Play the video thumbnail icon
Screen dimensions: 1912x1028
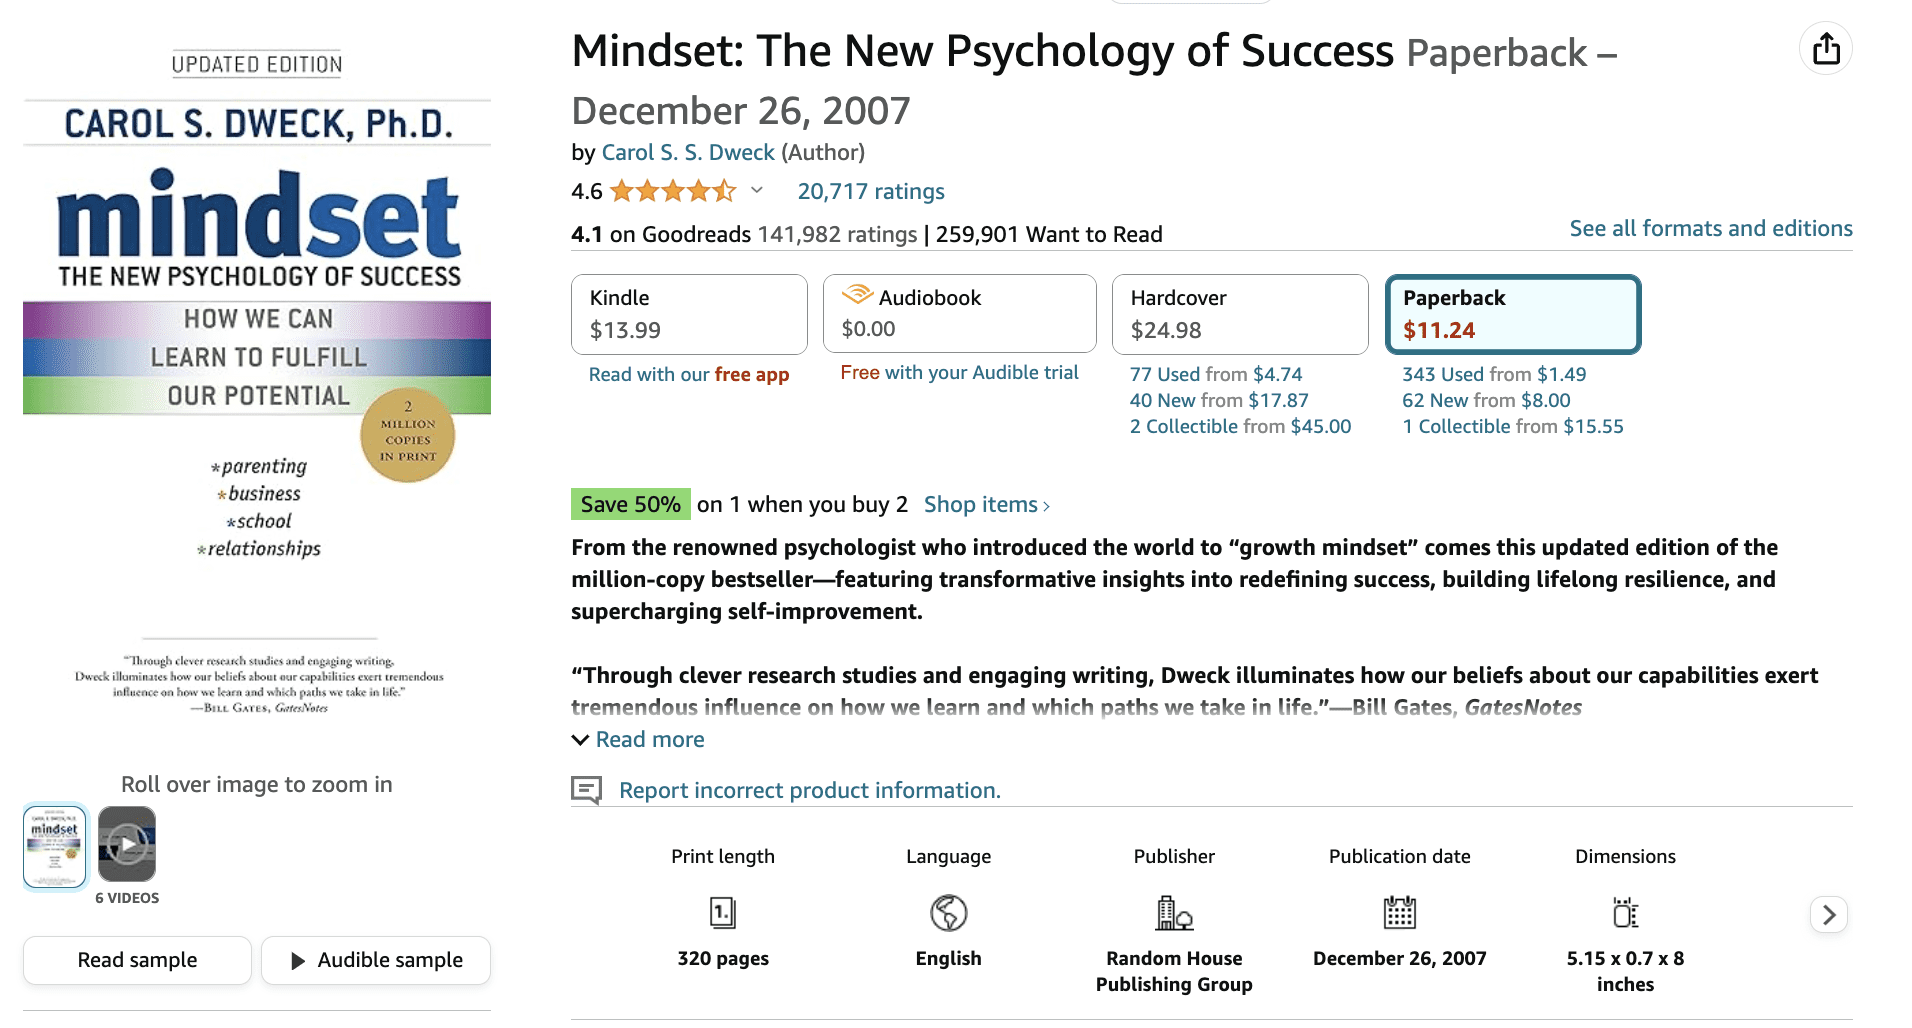coord(127,845)
